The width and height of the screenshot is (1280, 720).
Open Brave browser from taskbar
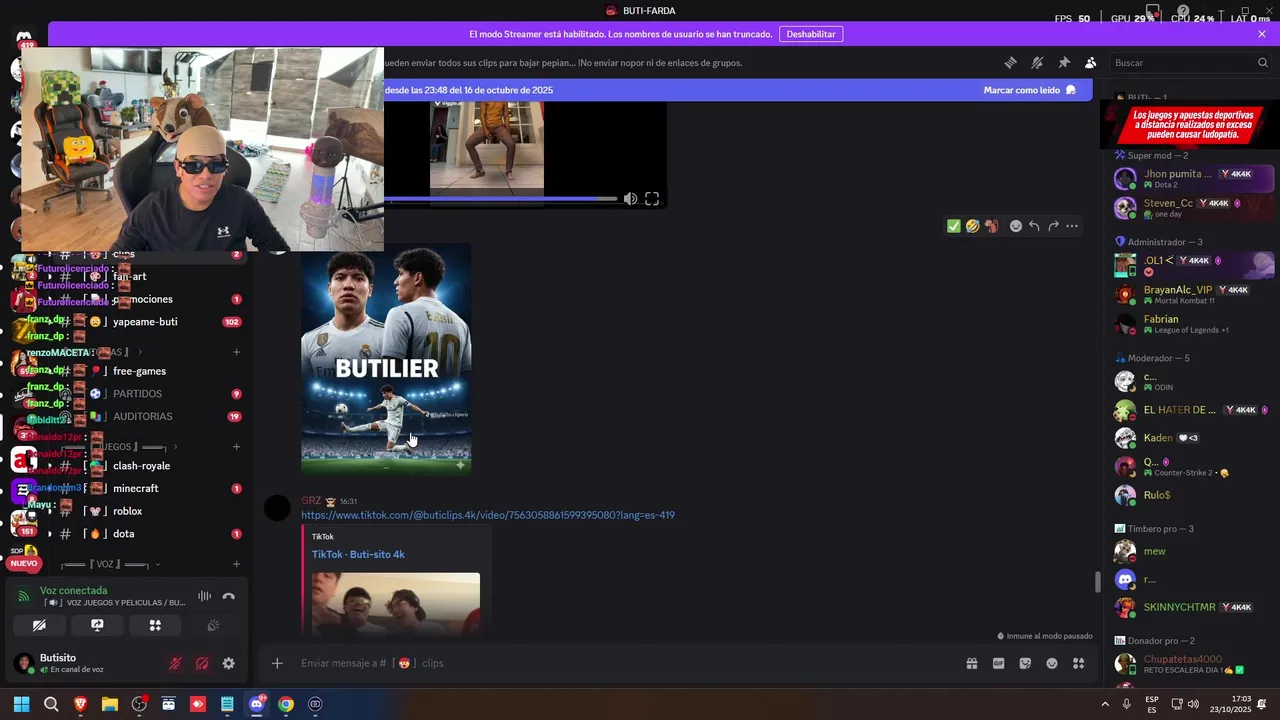(80, 704)
